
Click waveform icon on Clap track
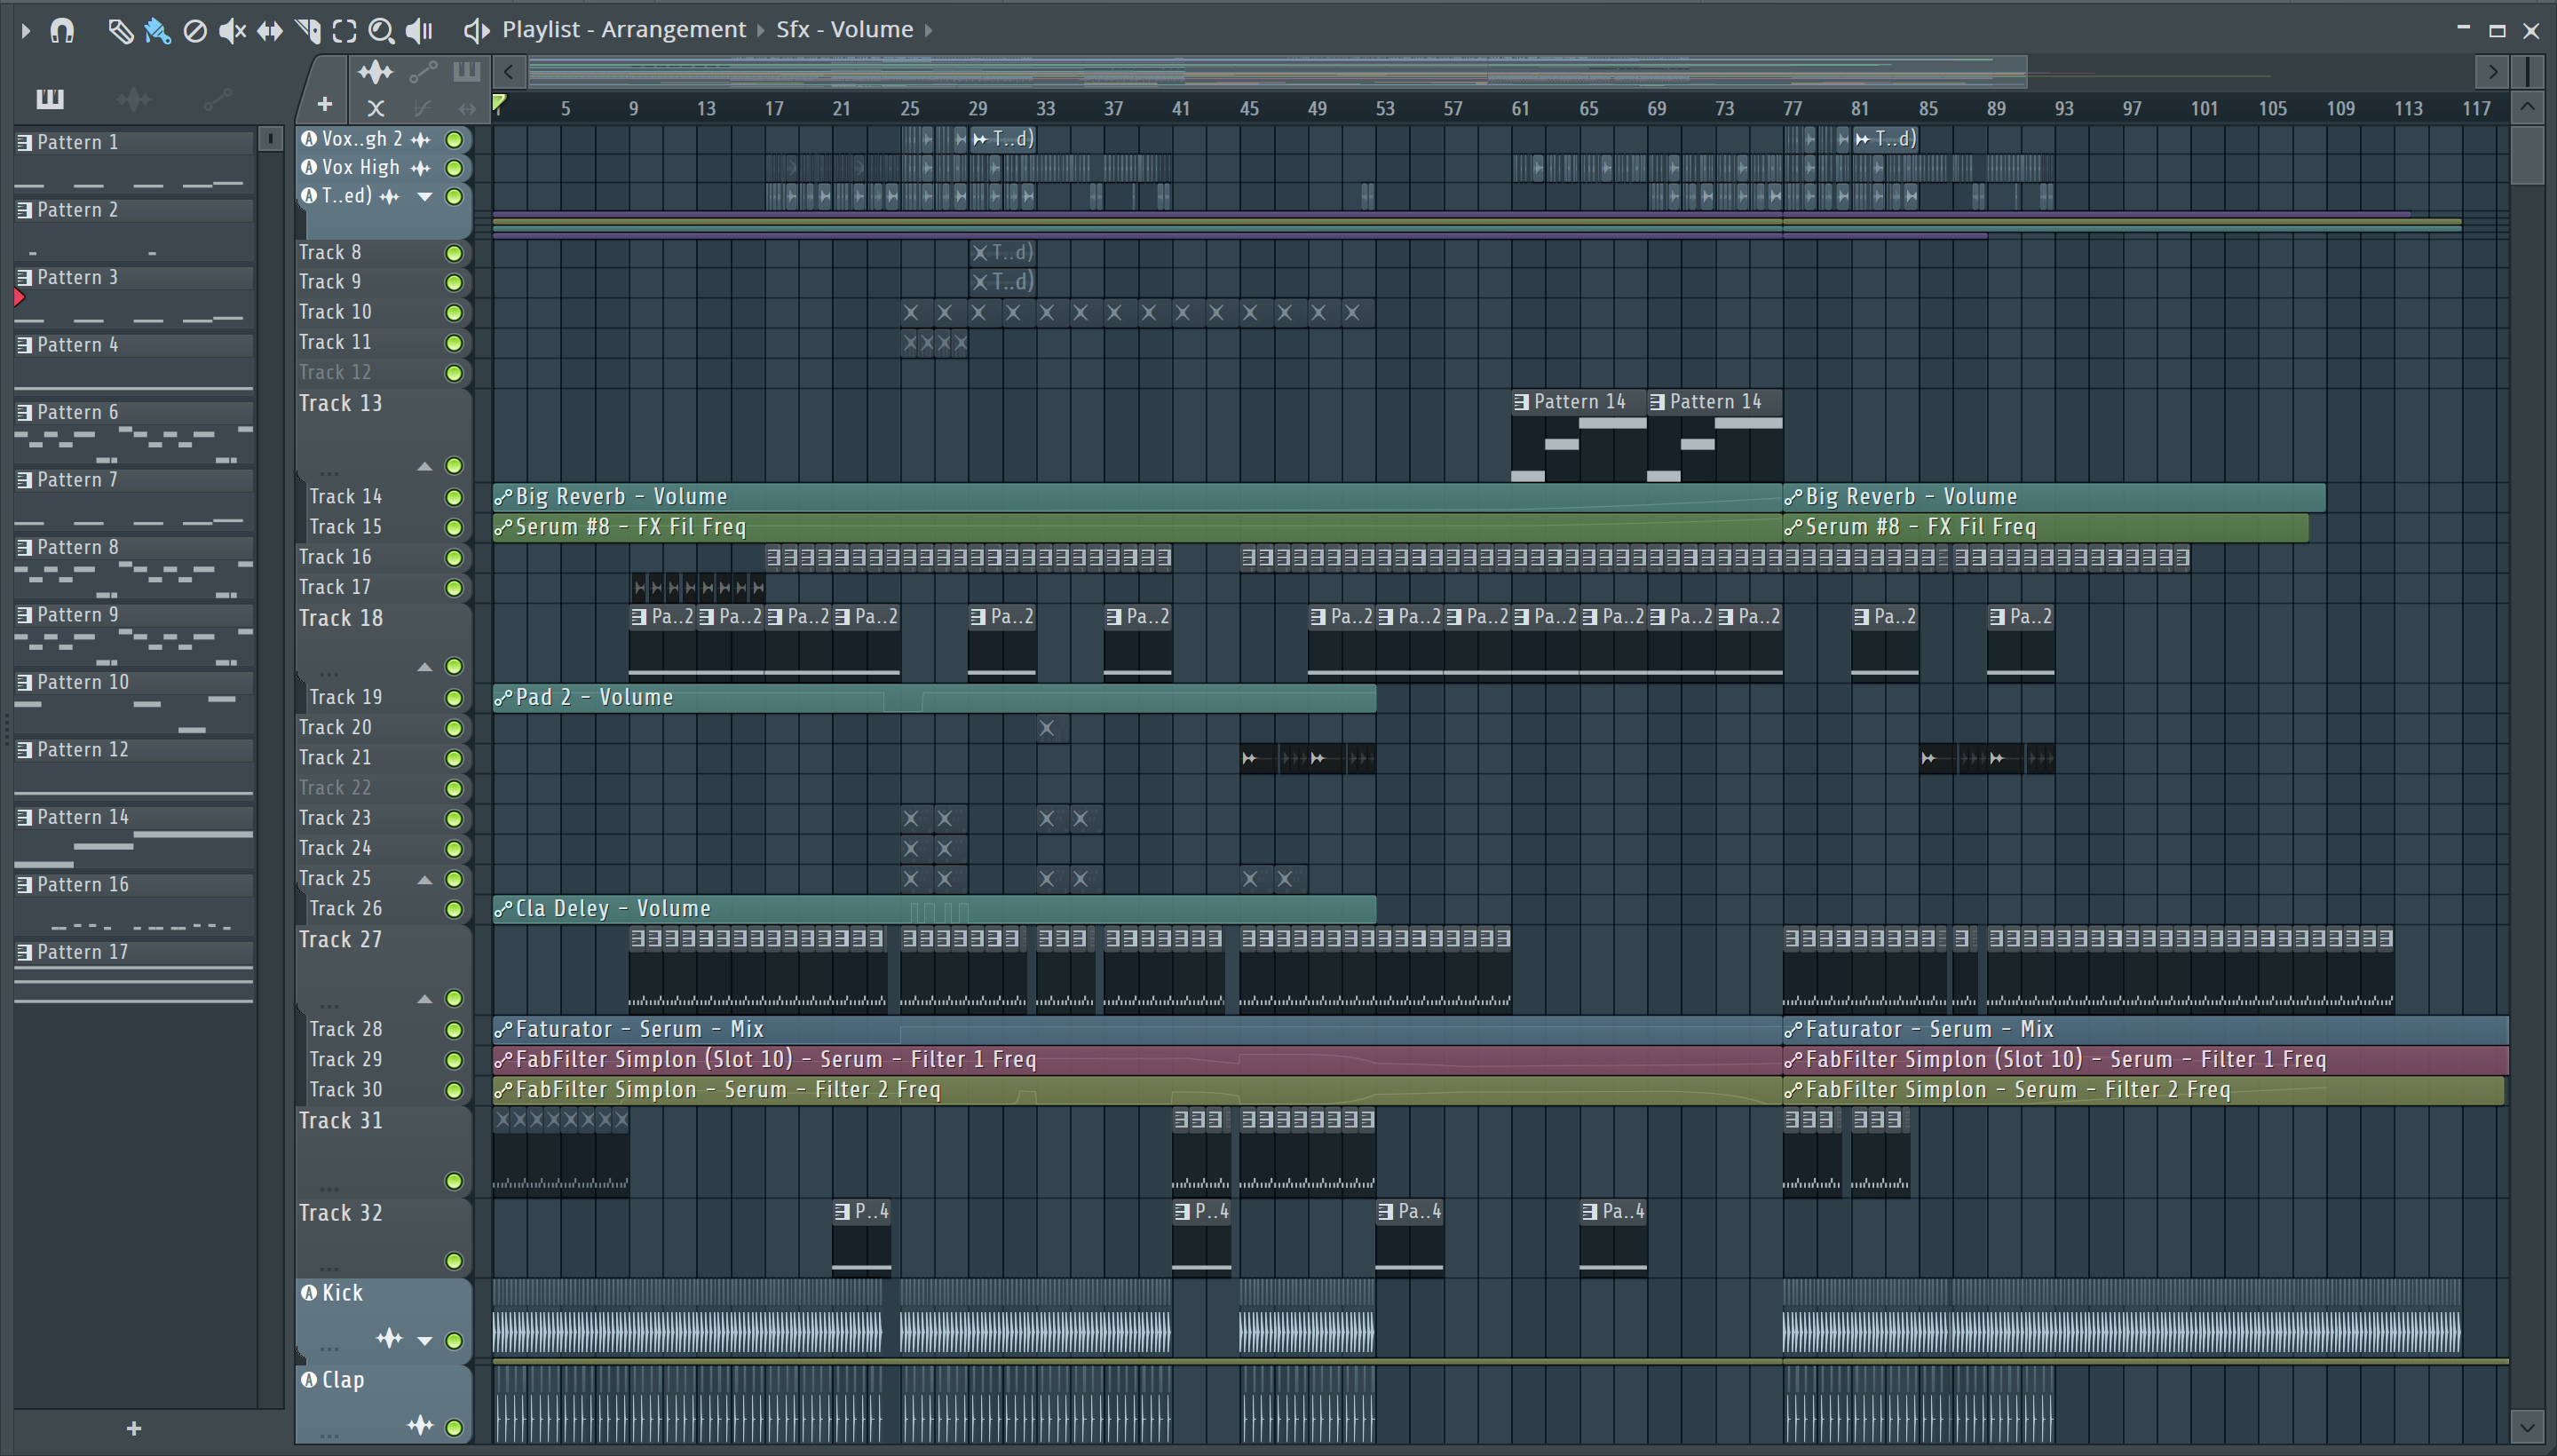(x=420, y=1426)
